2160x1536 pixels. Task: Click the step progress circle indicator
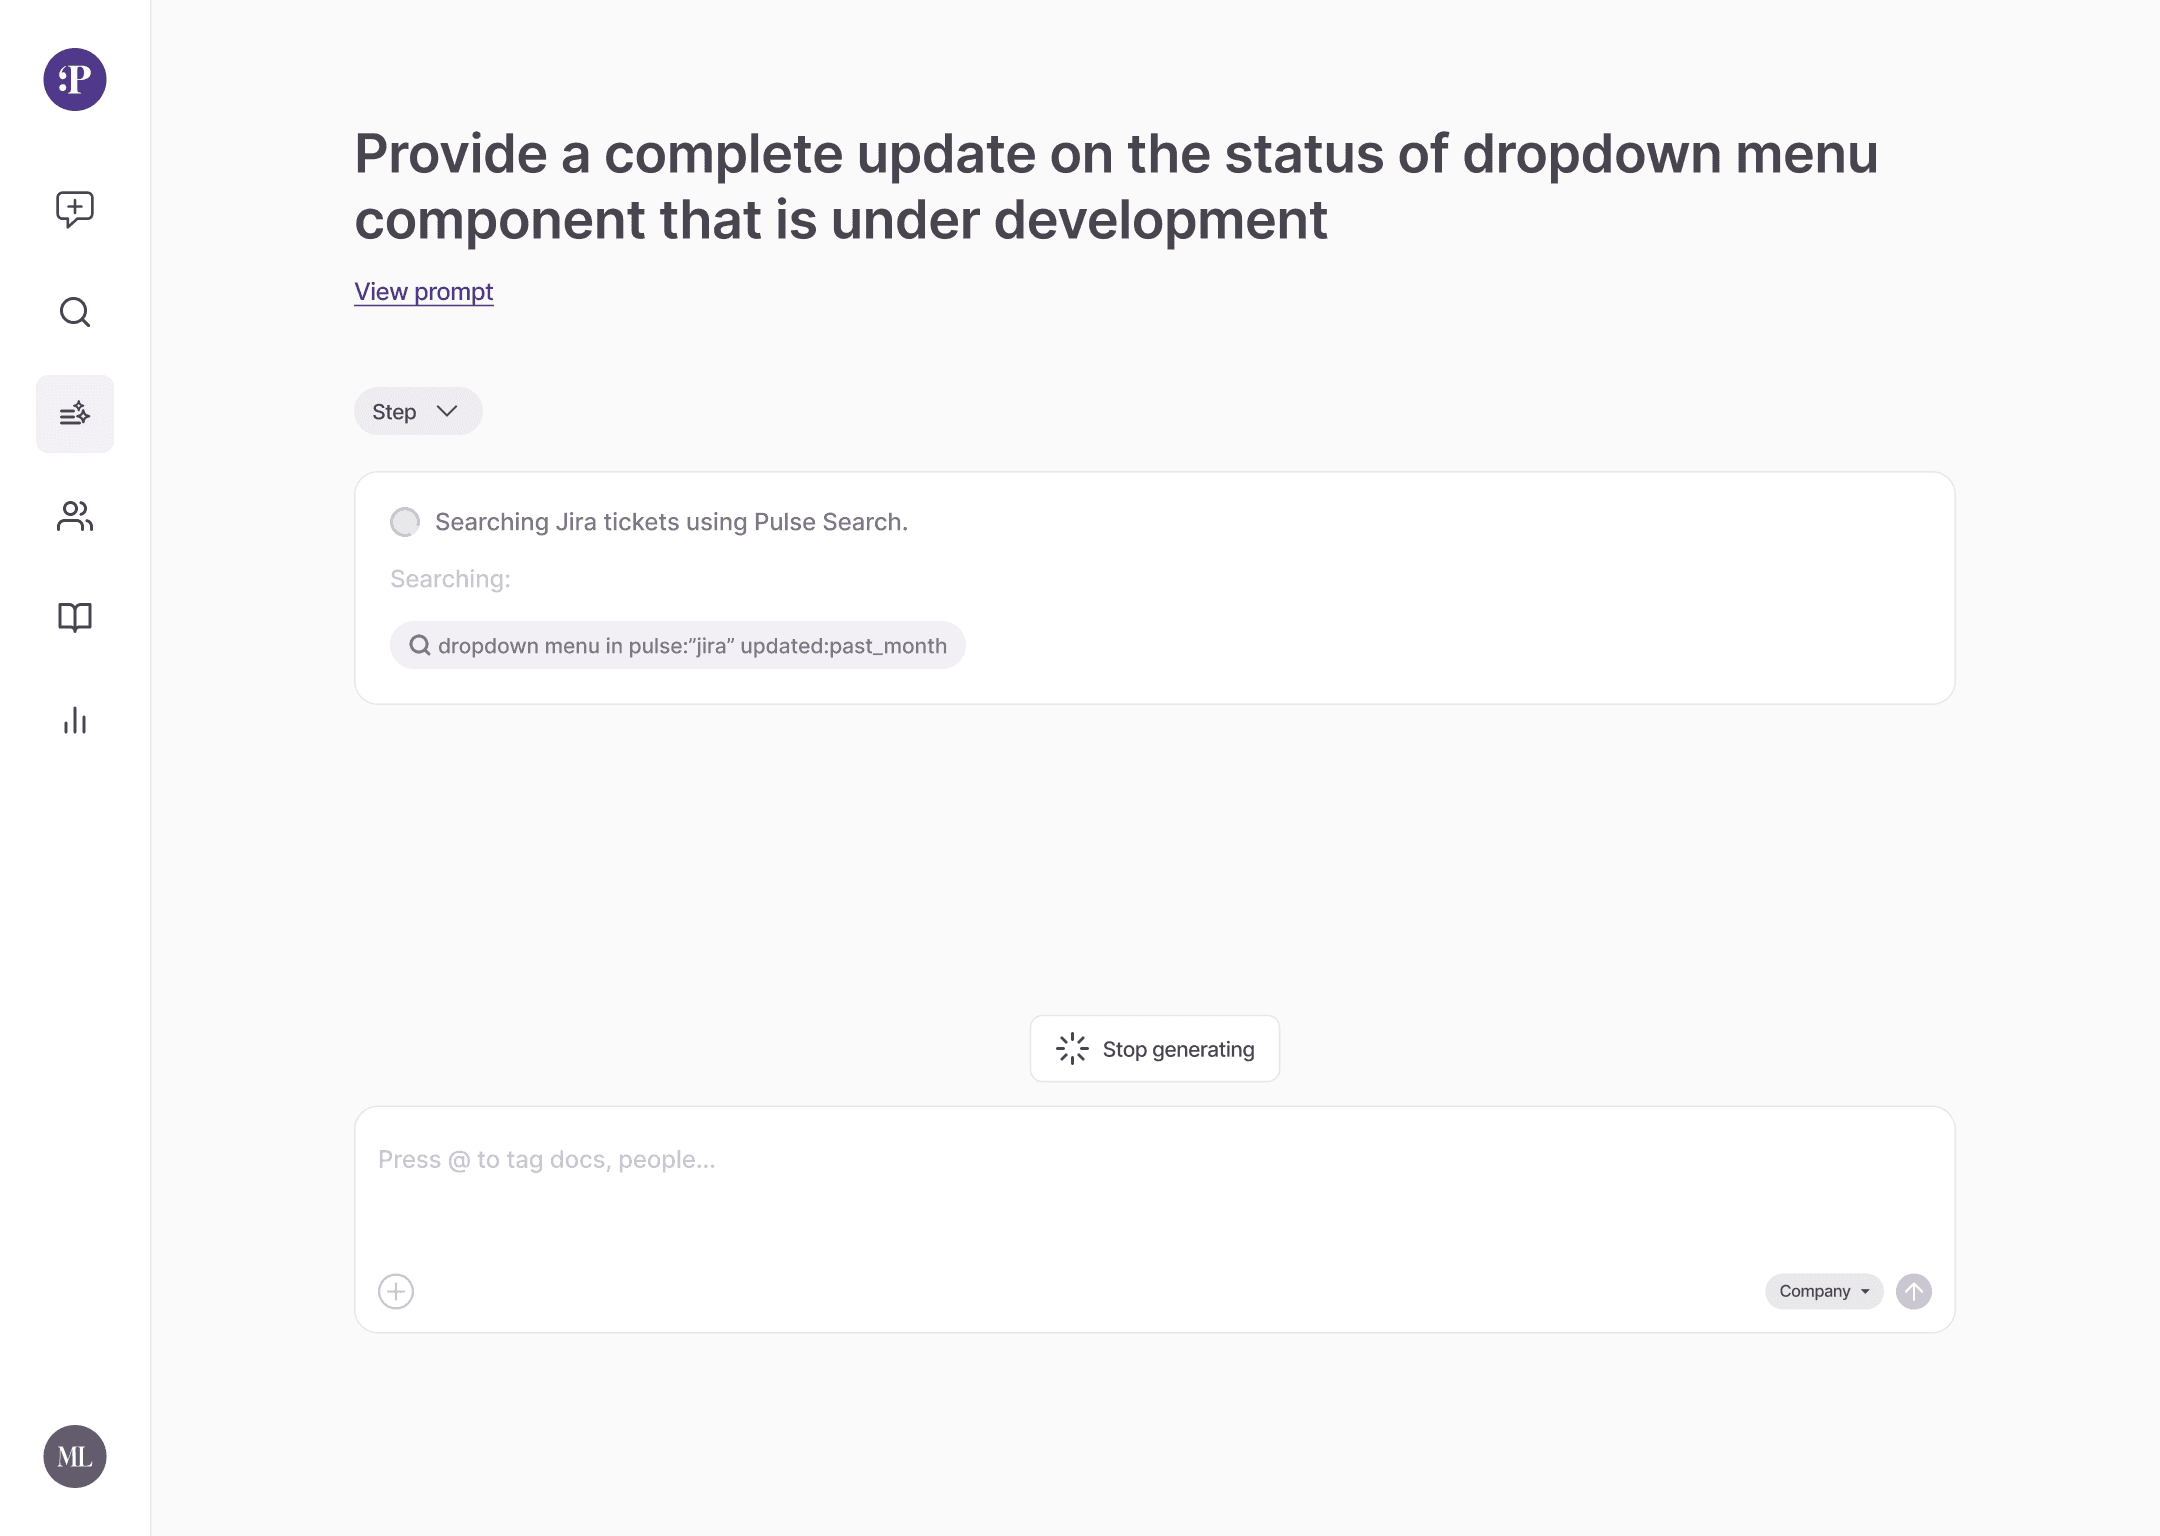pyautogui.click(x=405, y=522)
